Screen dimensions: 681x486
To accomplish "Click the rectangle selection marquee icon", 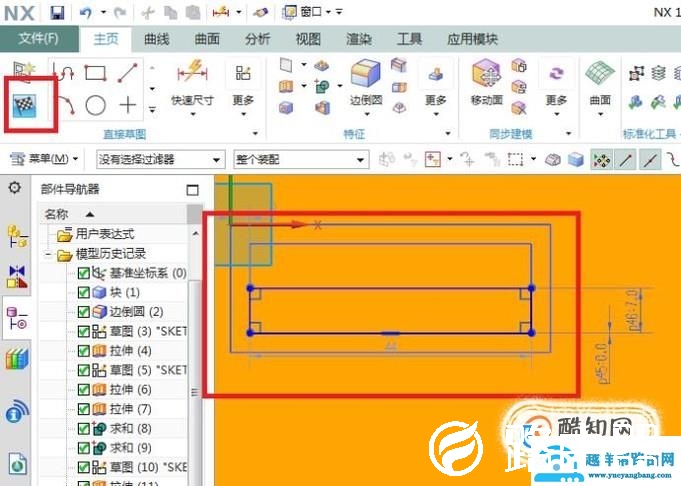I will coord(516,160).
